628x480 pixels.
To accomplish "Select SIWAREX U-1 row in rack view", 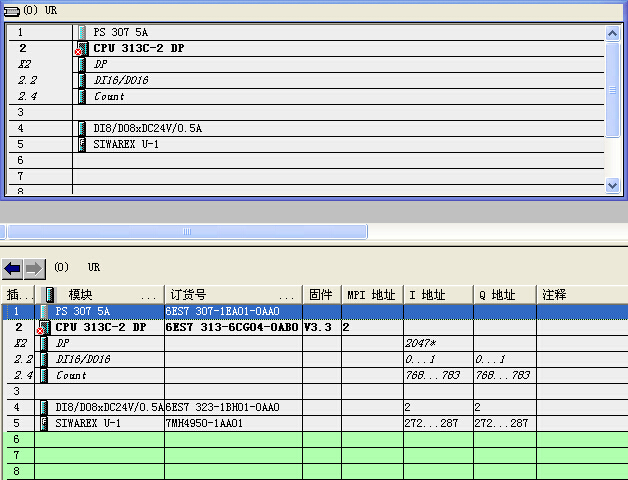I will pyautogui.click(x=306, y=144).
